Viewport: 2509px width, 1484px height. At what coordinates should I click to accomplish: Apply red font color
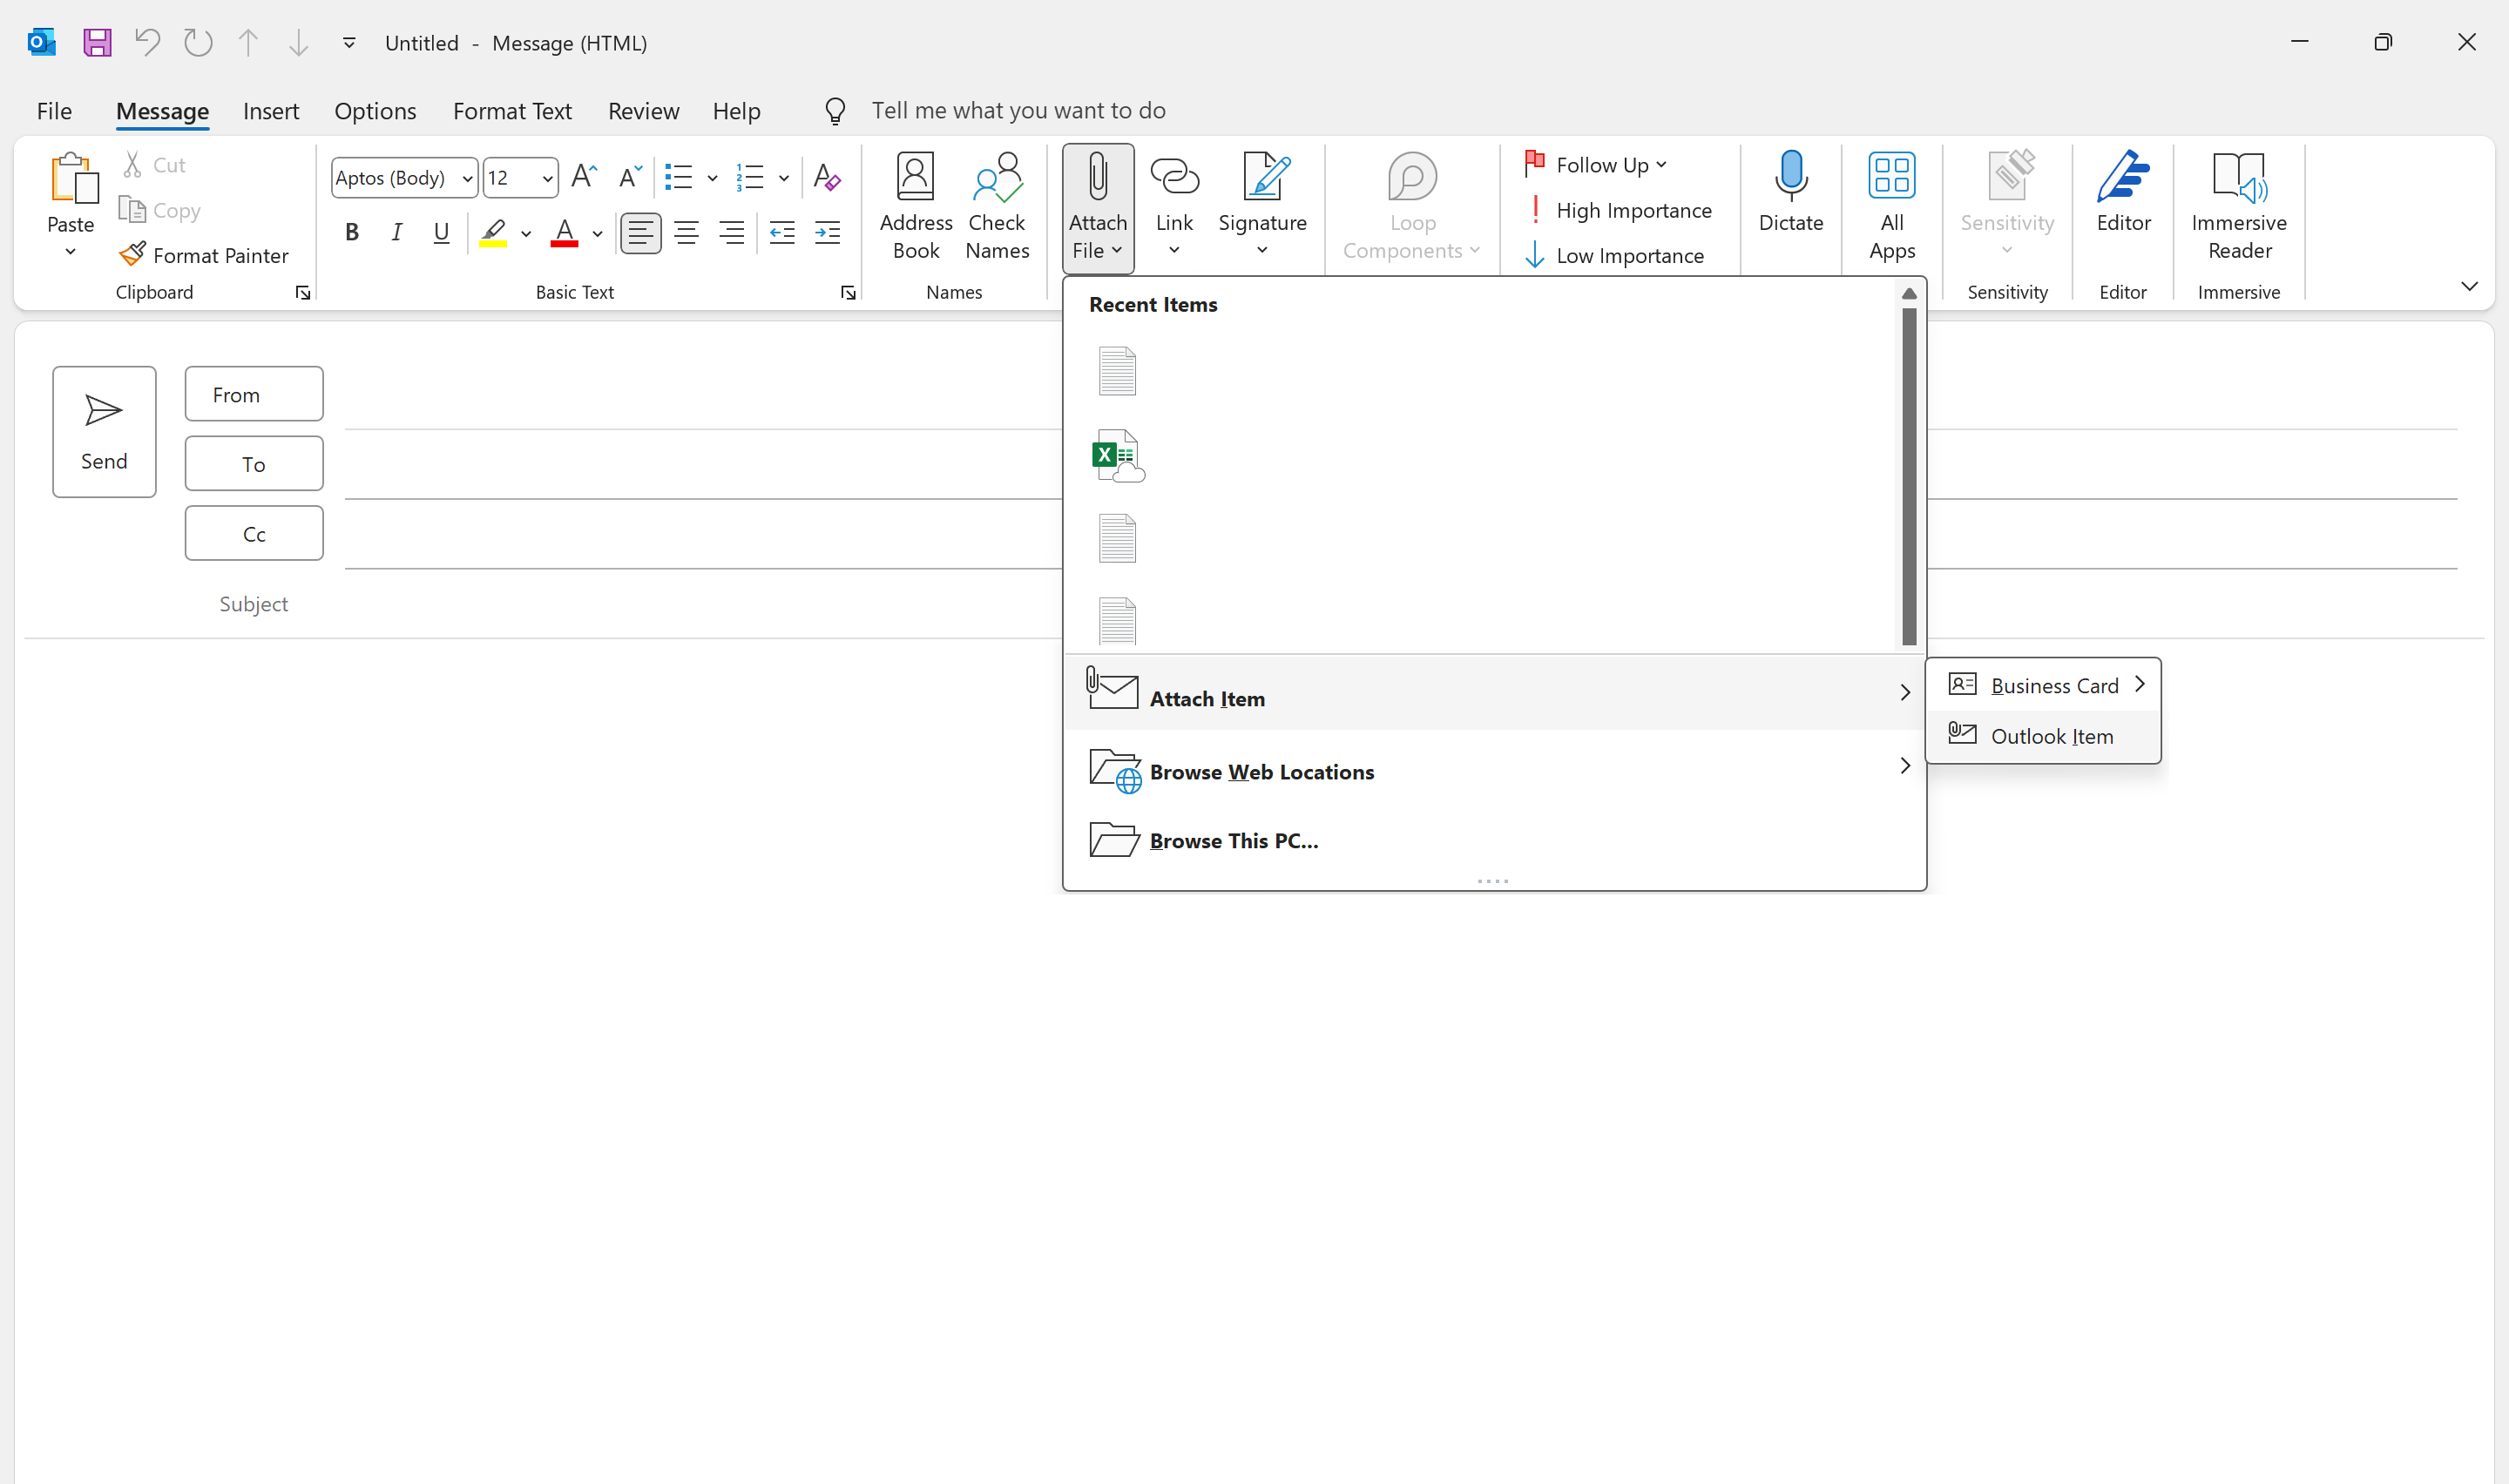pyautogui.click(x=564, y=233)
